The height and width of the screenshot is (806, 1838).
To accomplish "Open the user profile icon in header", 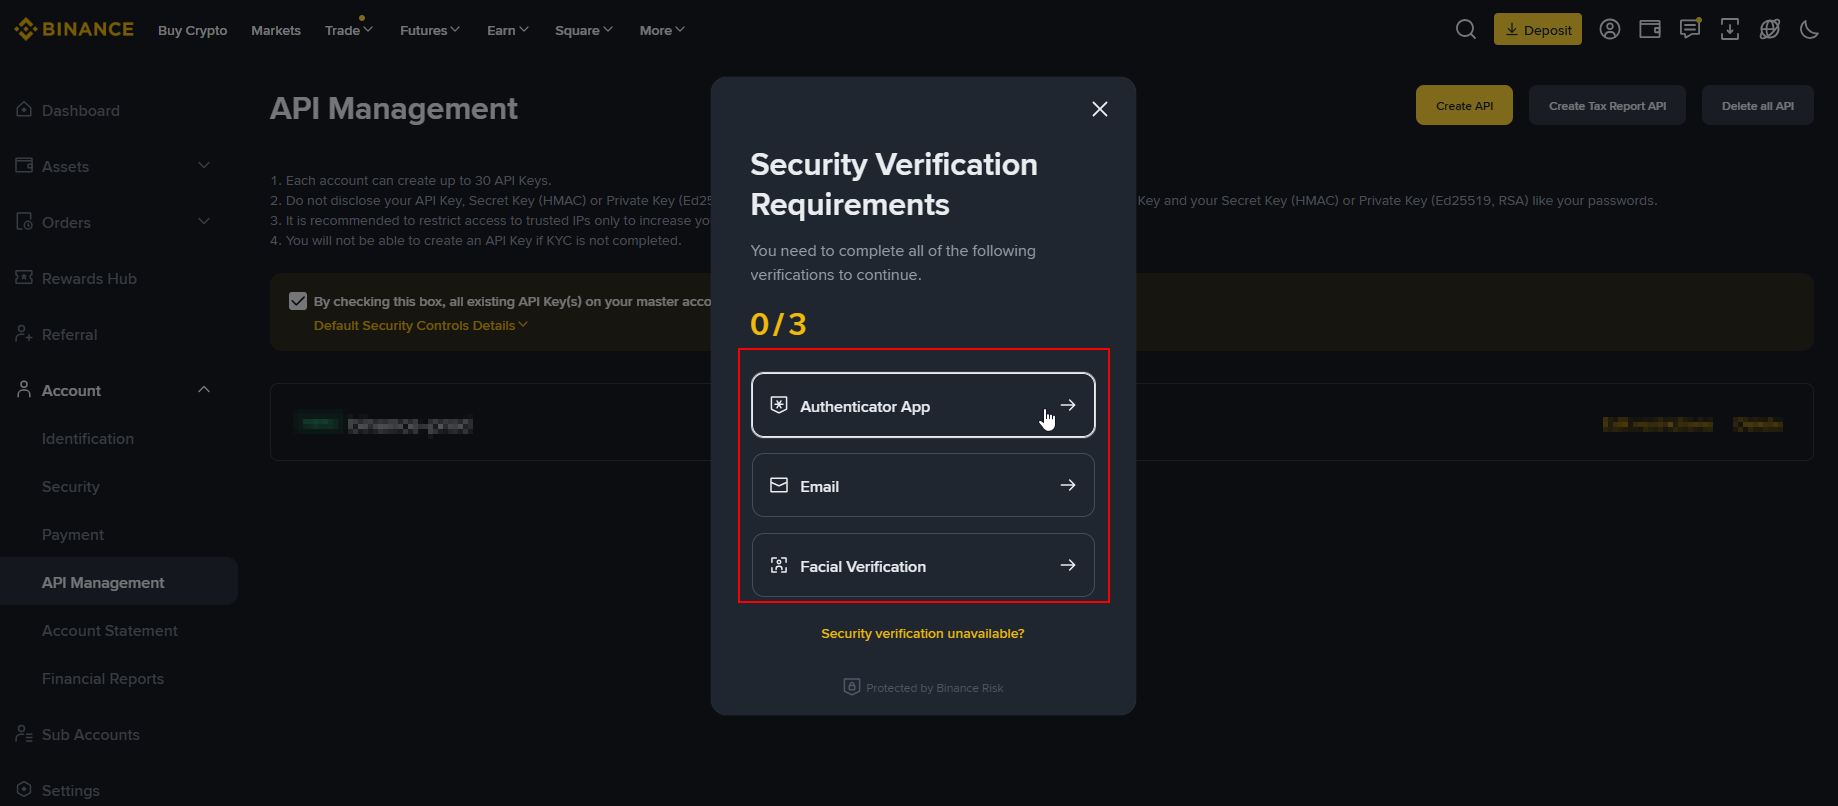I will (x=1610, y=29).
